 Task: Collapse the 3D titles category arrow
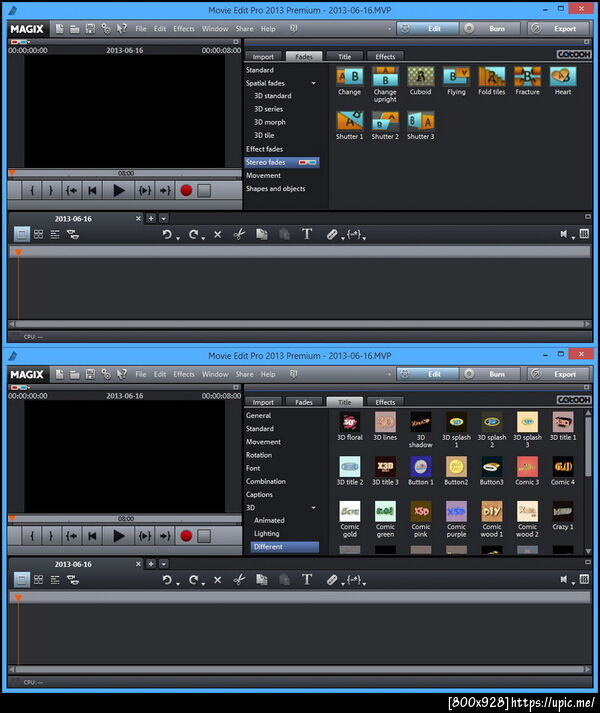(313, 507)
